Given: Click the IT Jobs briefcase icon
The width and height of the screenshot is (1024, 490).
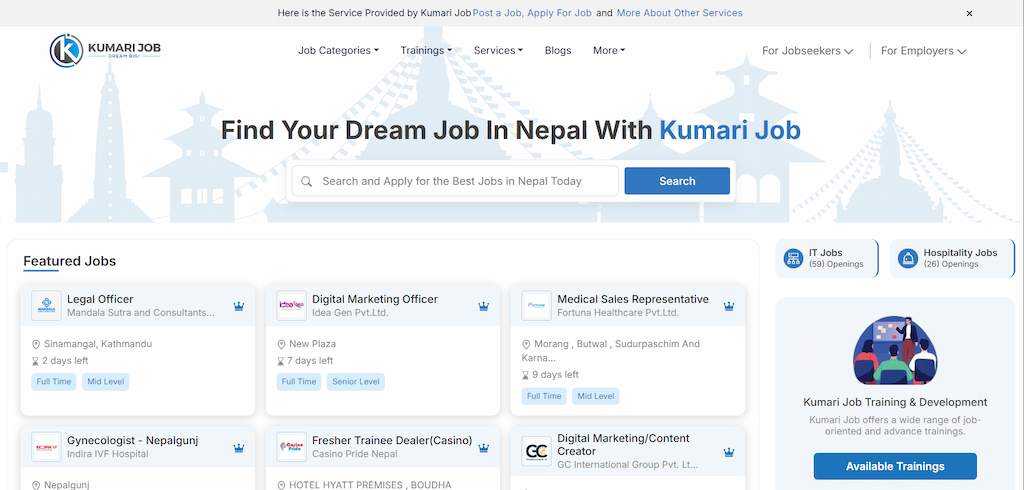Looking at the screenshot, I should click(x=794, y=258).
